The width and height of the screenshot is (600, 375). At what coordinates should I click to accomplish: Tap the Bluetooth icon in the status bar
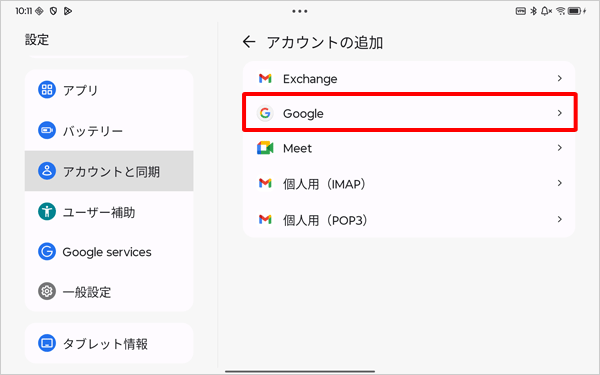(x=533, y=11)
